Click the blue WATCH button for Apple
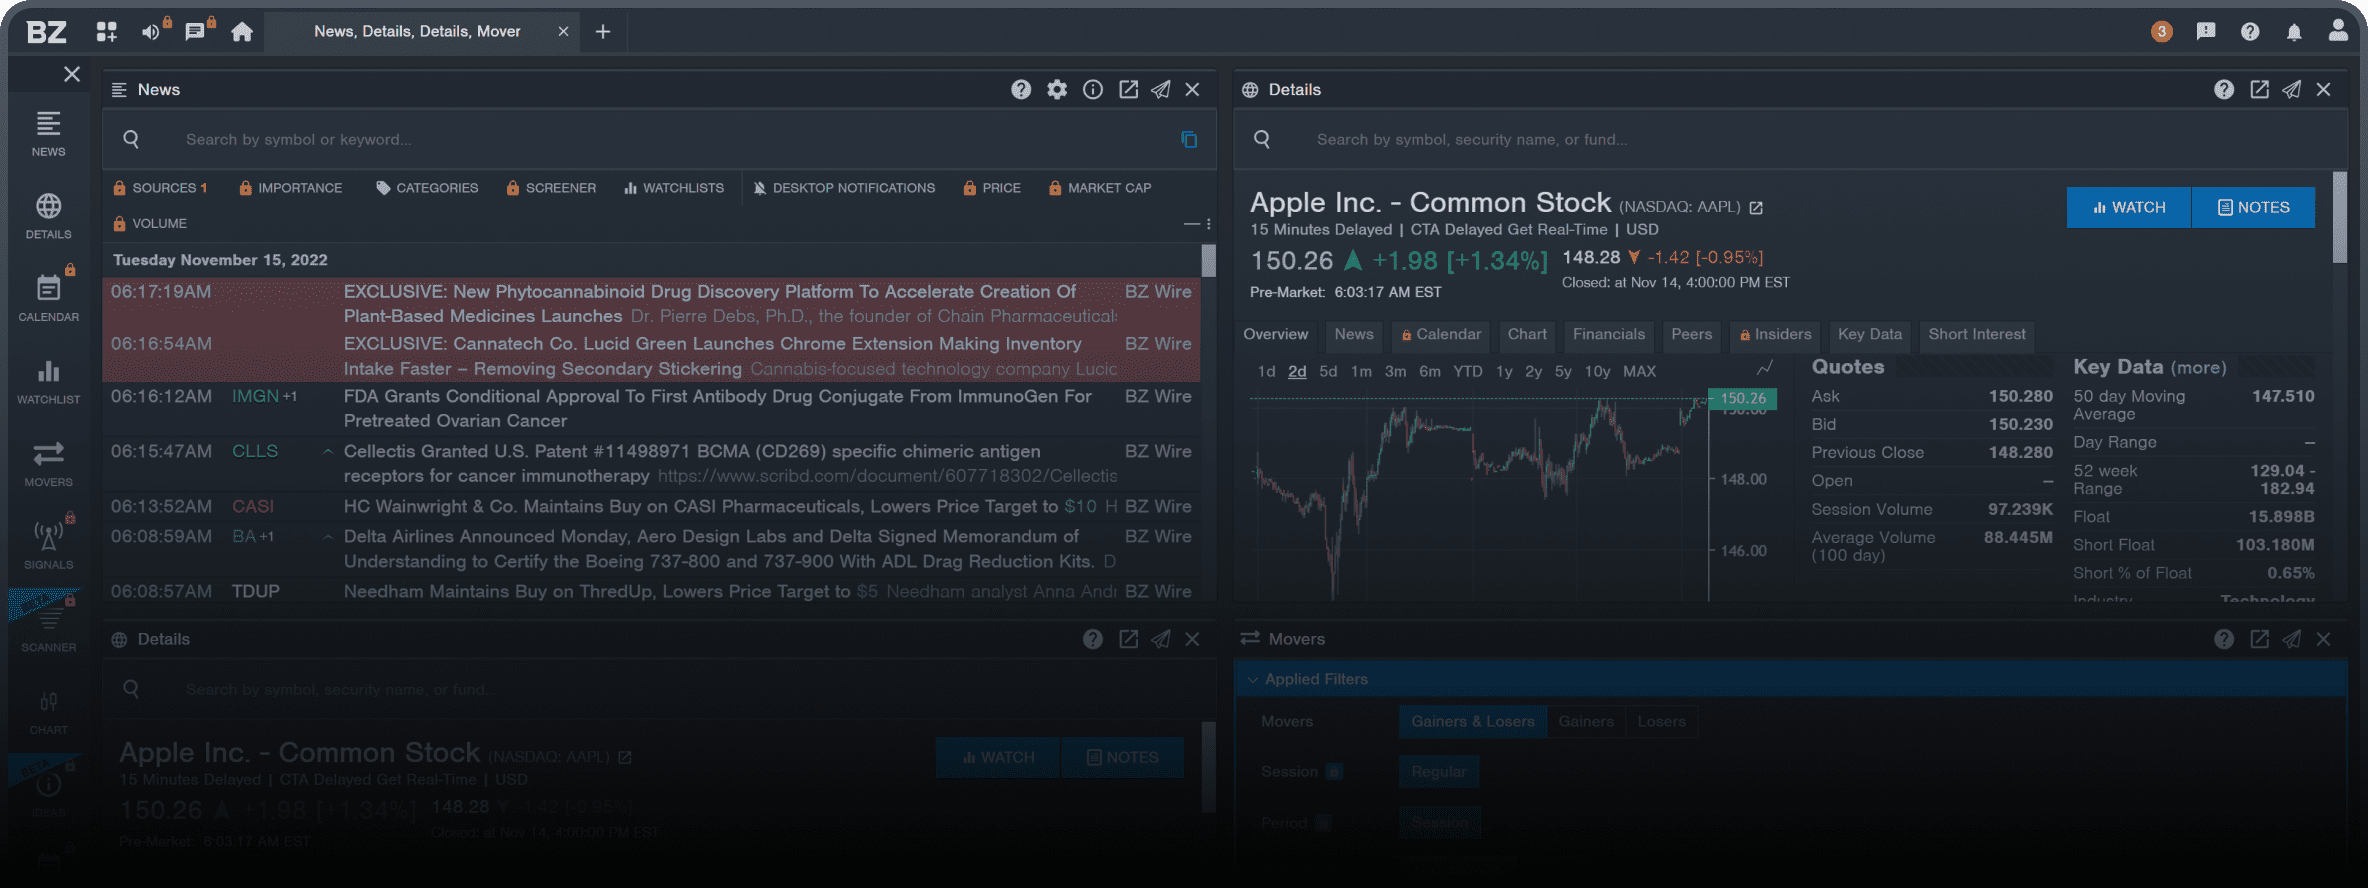 coord(2129,208)
